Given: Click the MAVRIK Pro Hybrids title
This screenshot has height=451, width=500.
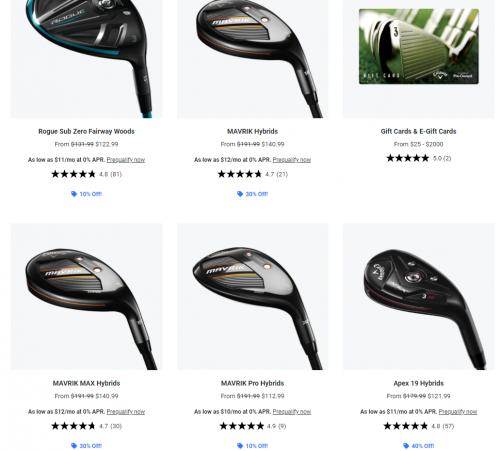Looking at the screenshot, I should [252, 383].
